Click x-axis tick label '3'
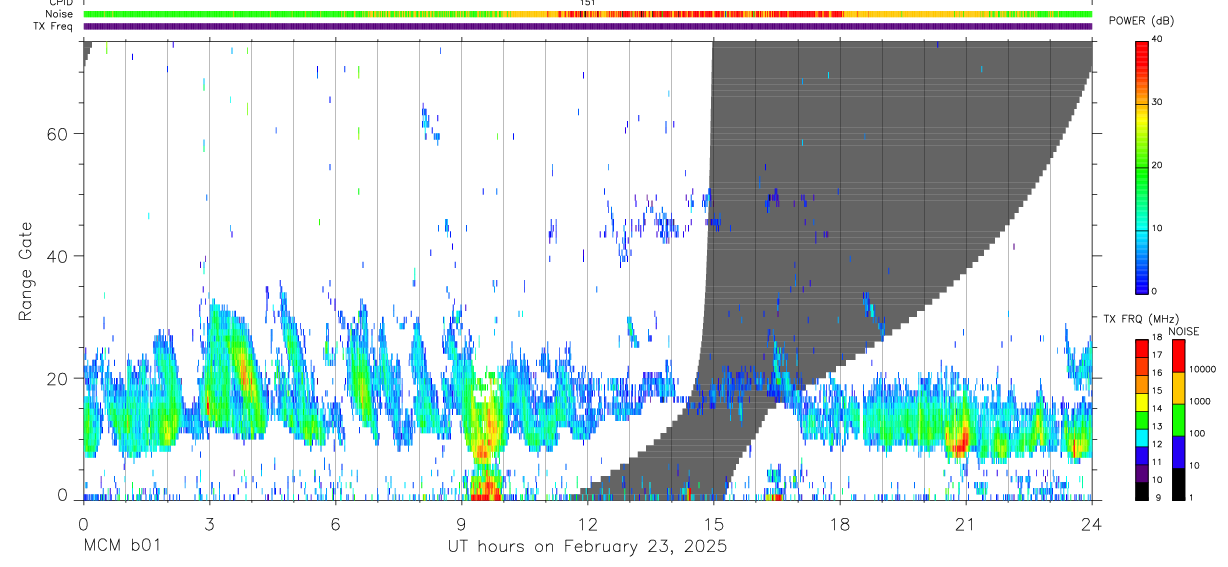Image resolution: width=1228 pixels, height=567 pixels. 209,523
